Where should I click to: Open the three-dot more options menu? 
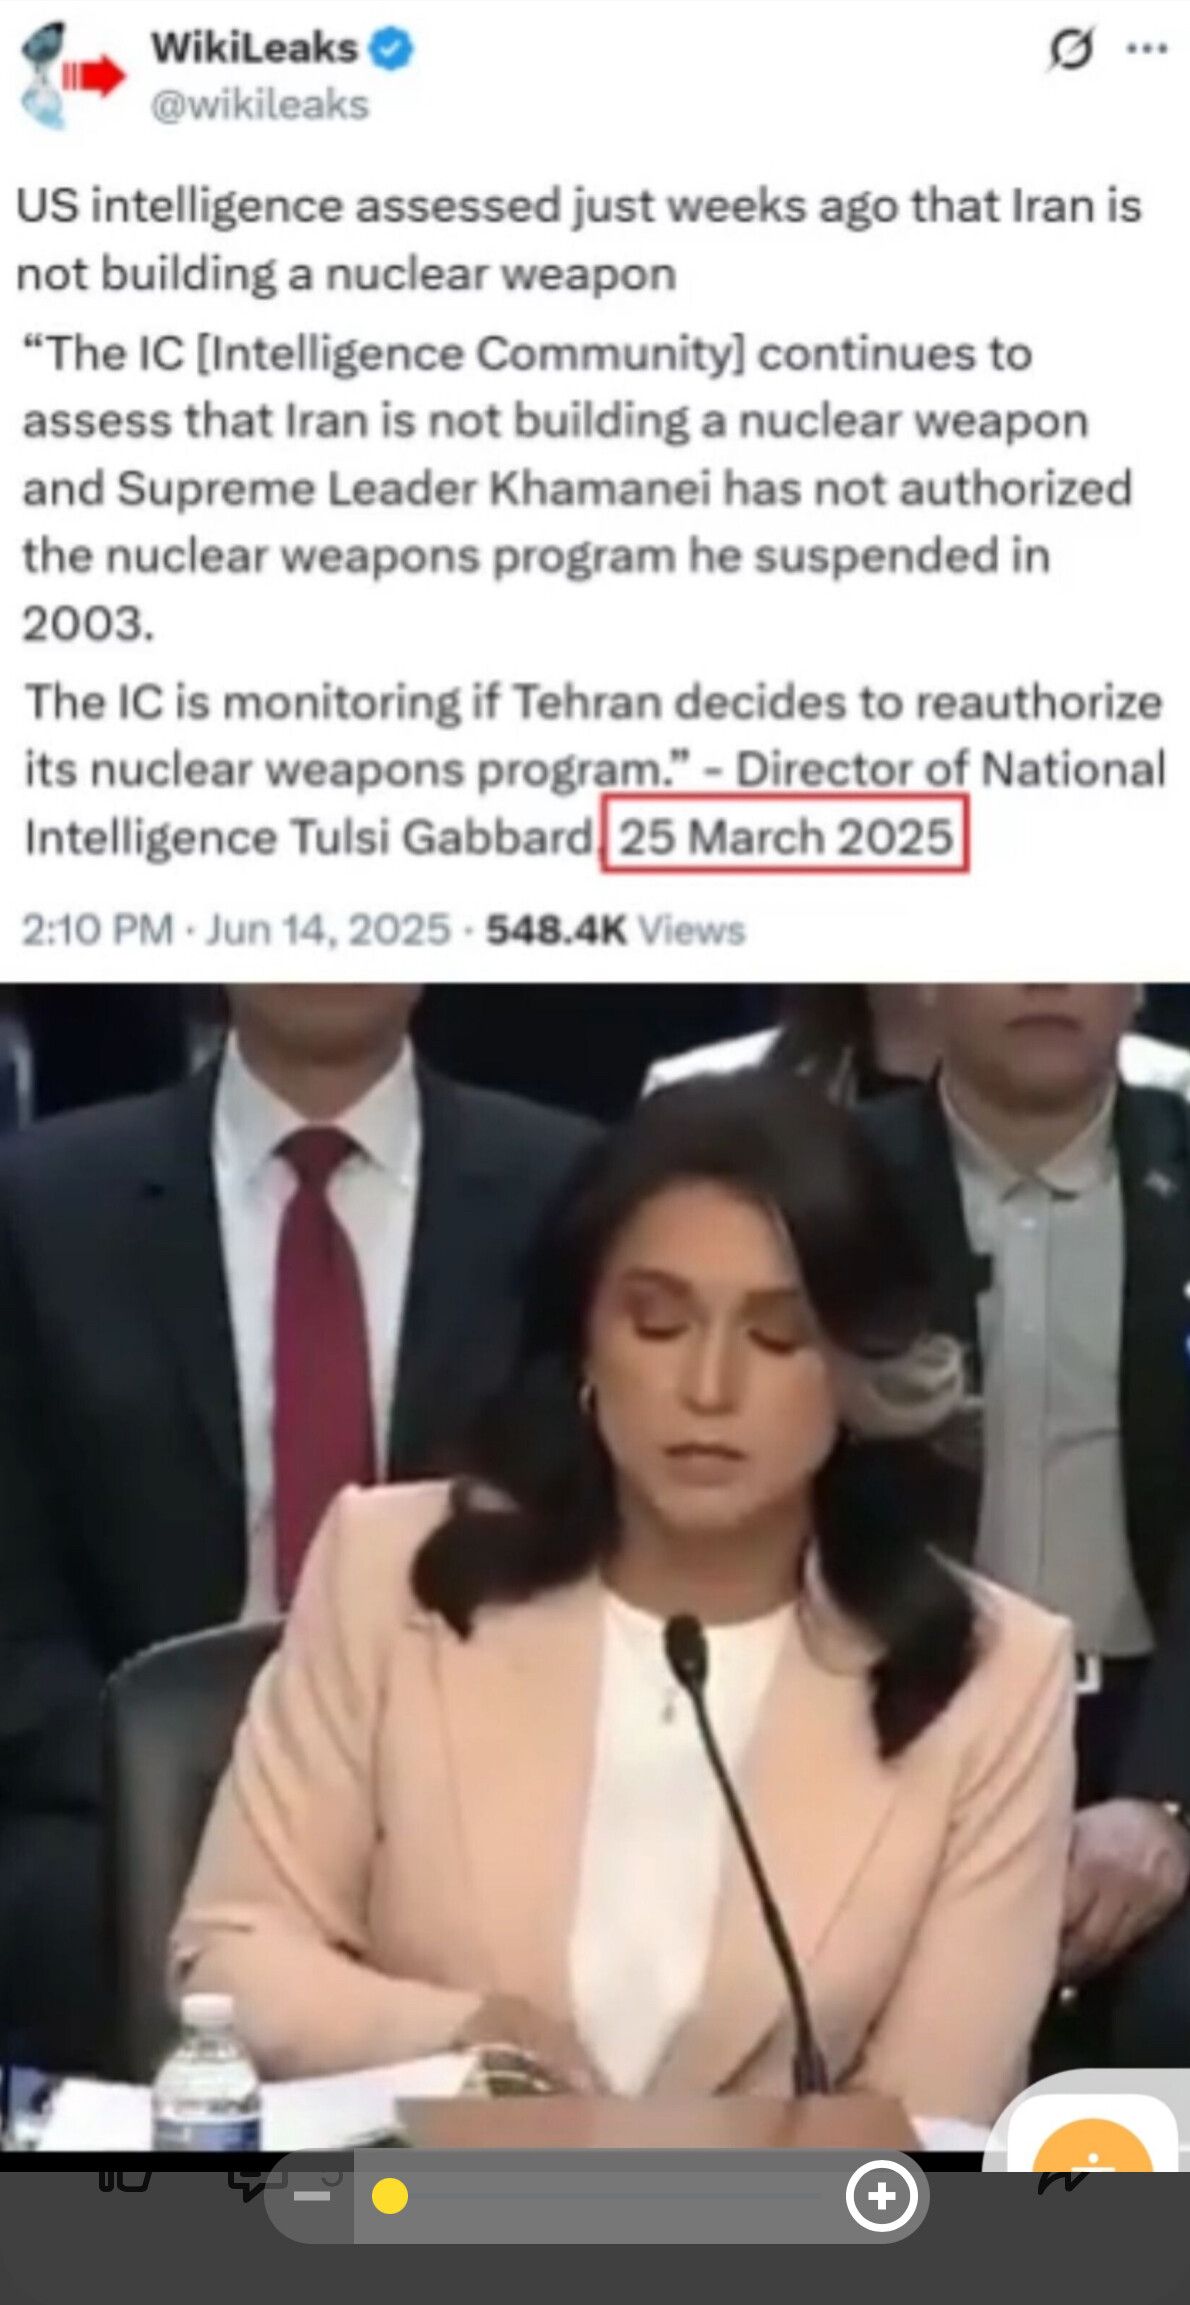tap(1147, 48)
